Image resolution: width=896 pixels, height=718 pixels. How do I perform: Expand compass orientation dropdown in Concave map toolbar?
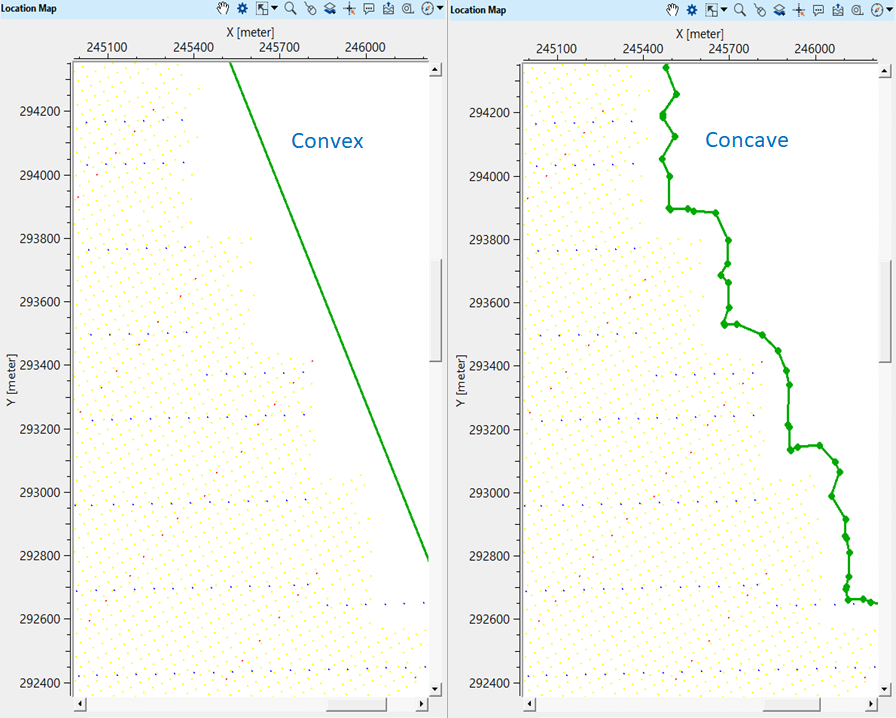pyautogui.click(x=891, y=10)
